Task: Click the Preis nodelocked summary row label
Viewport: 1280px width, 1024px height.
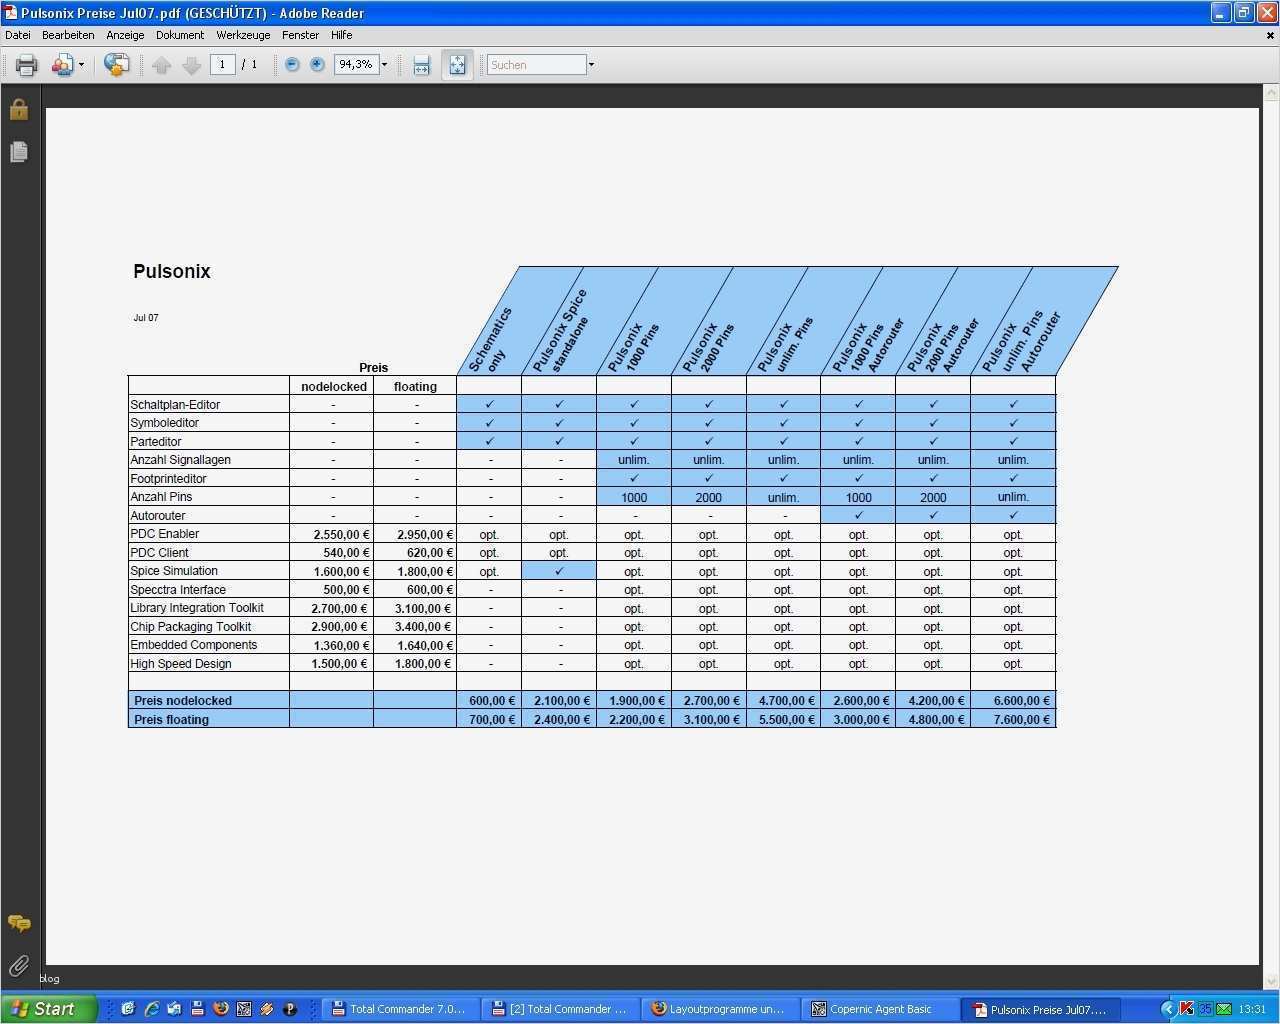Action: [183, 701]
